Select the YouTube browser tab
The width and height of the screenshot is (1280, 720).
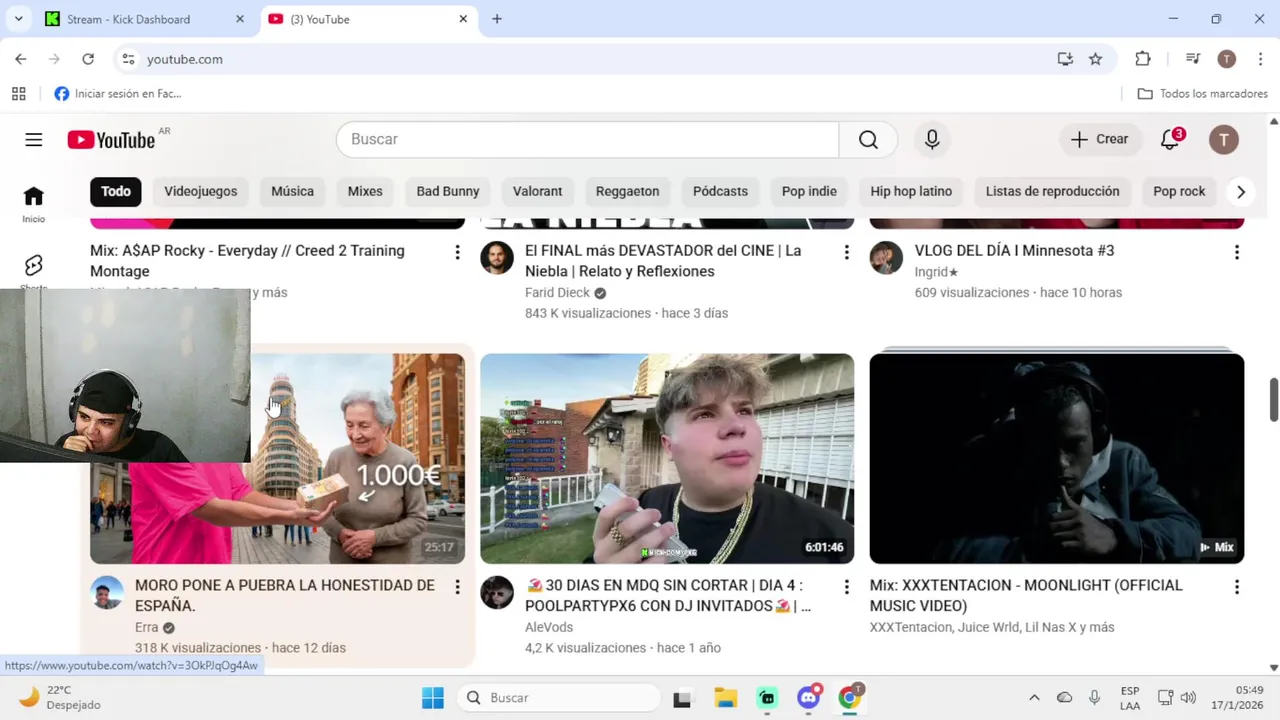point(369,19)
